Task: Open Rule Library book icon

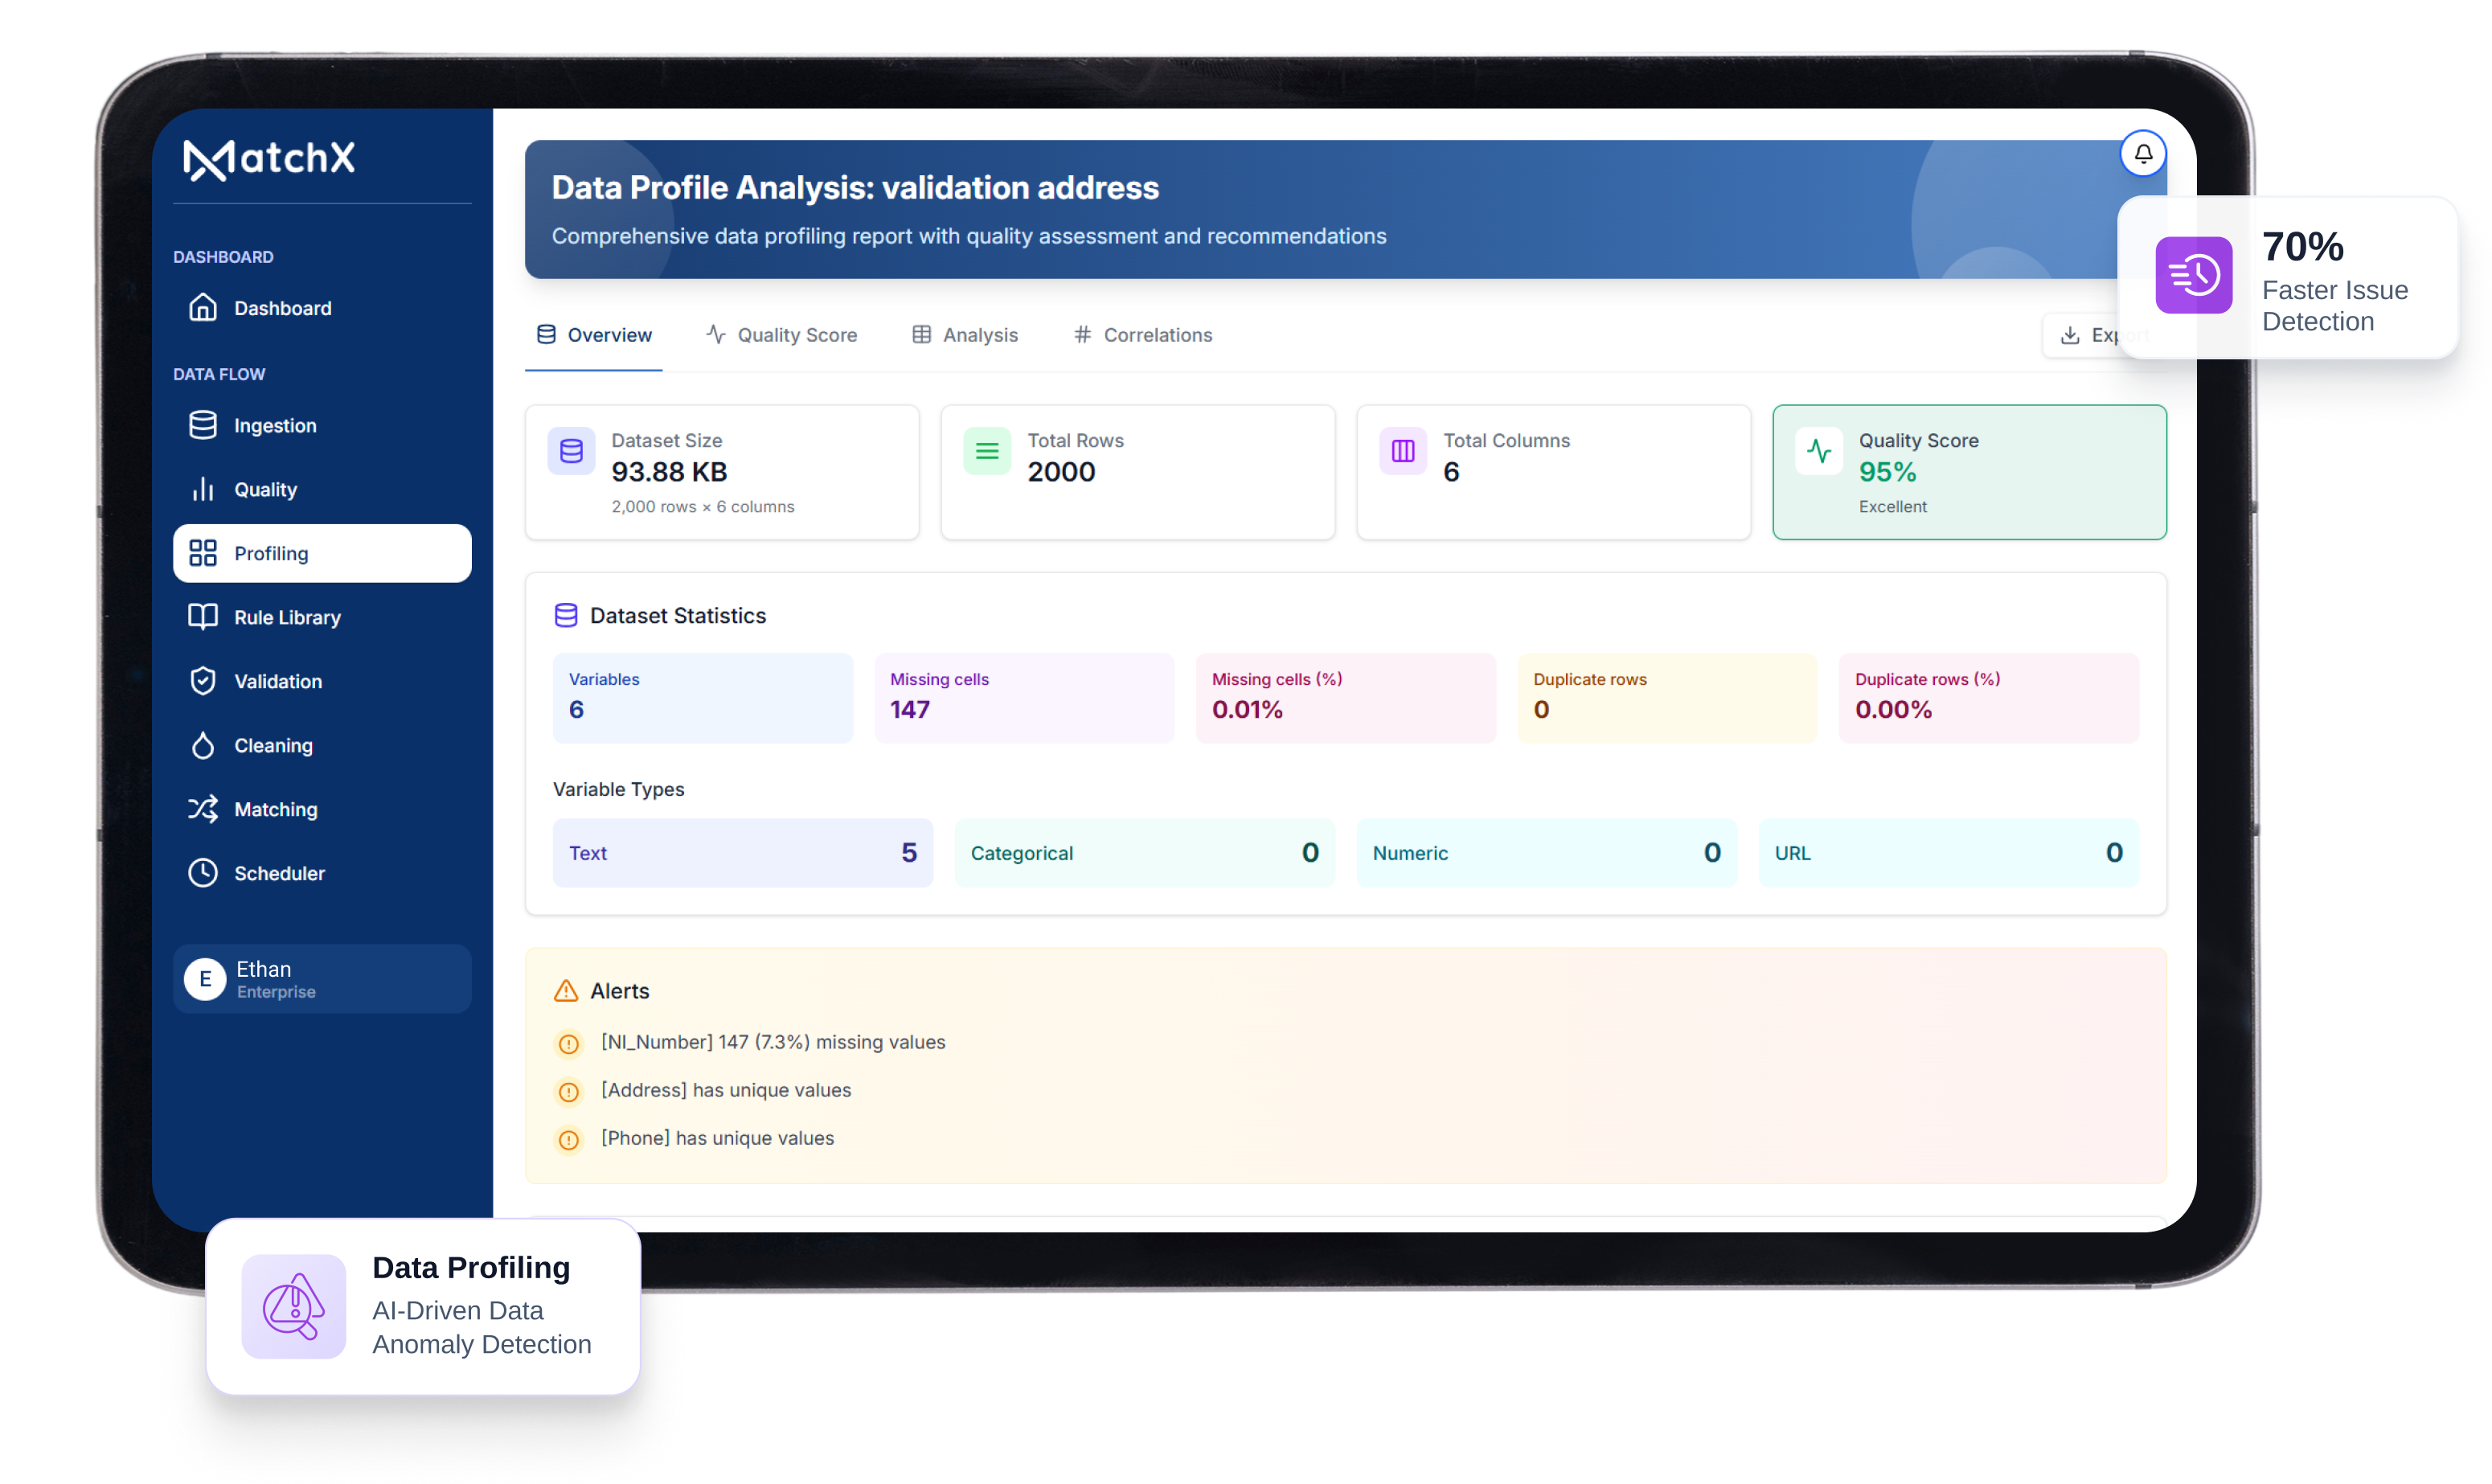Action: click(203, 617)
